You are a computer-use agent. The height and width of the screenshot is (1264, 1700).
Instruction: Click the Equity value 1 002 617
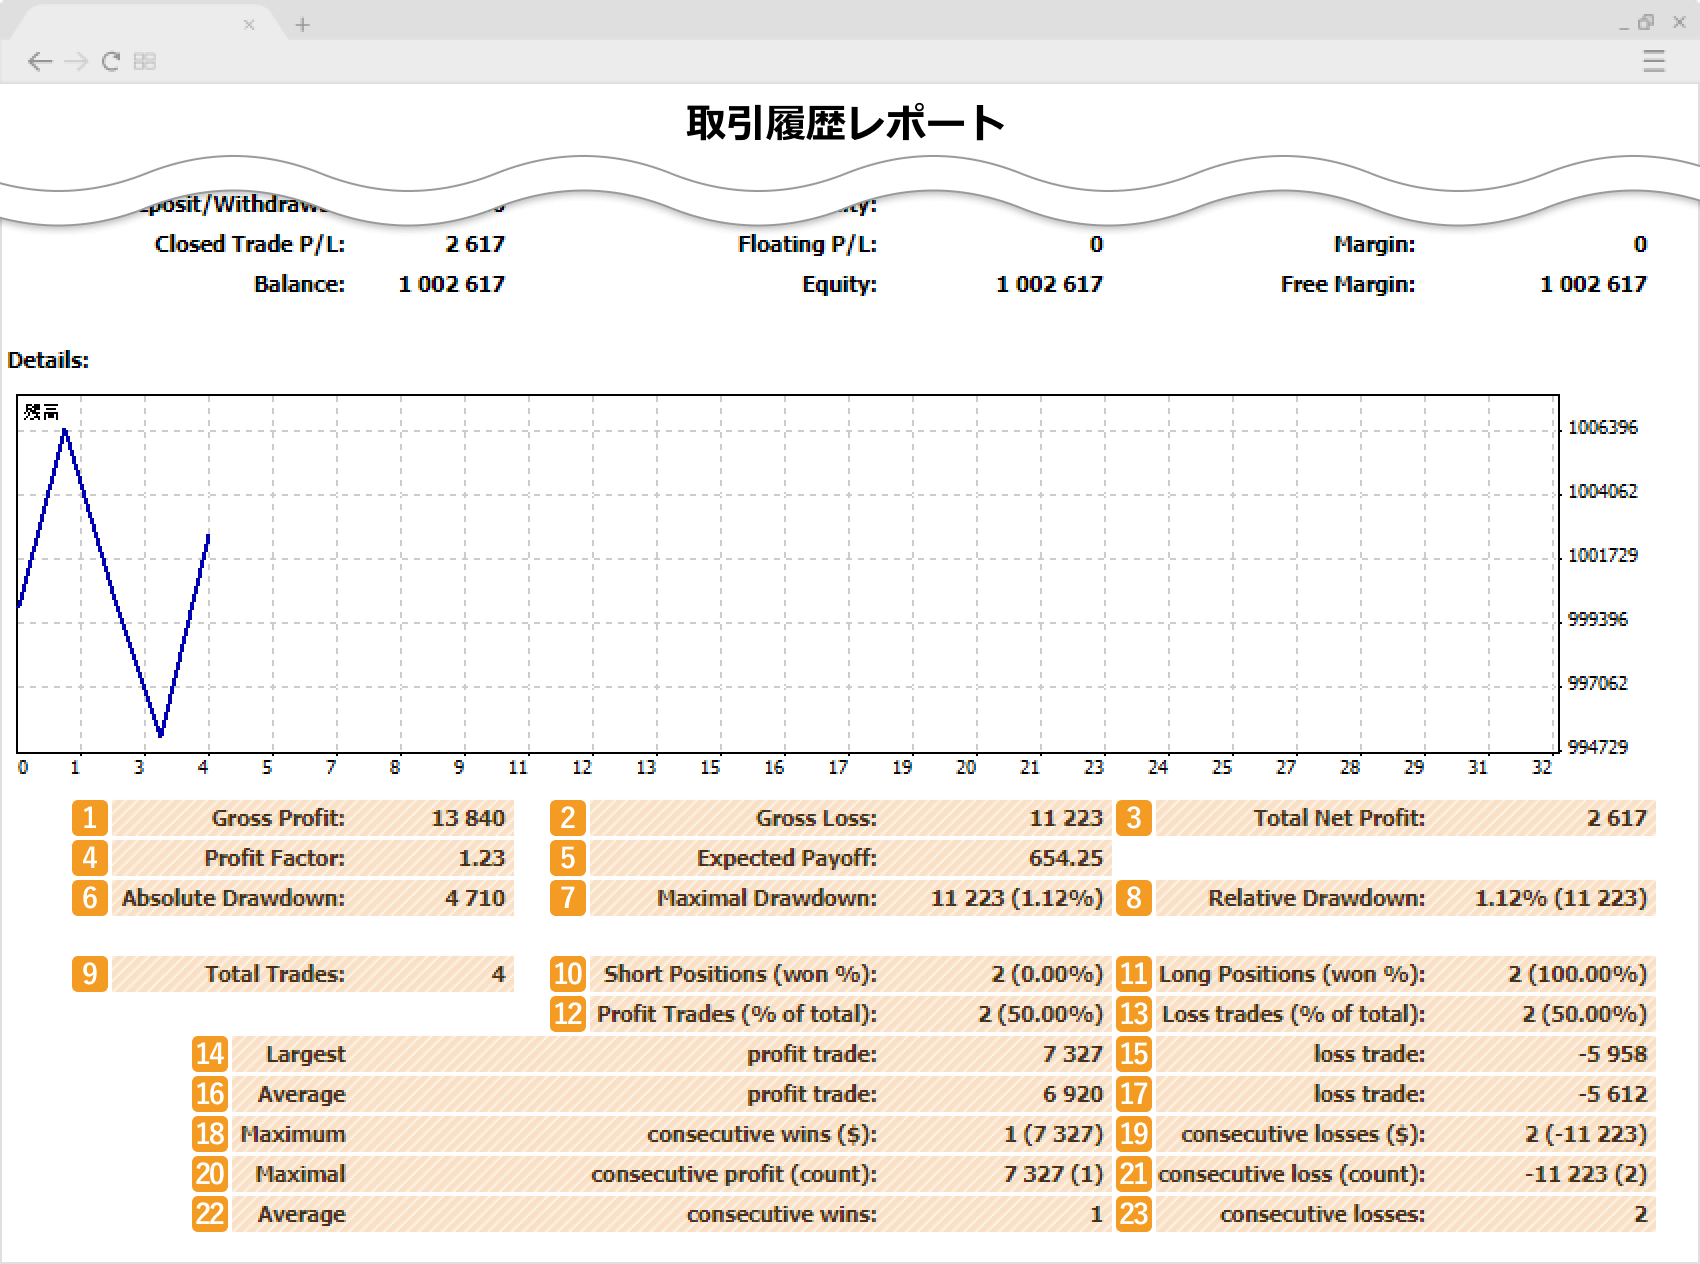point(1049,284)
